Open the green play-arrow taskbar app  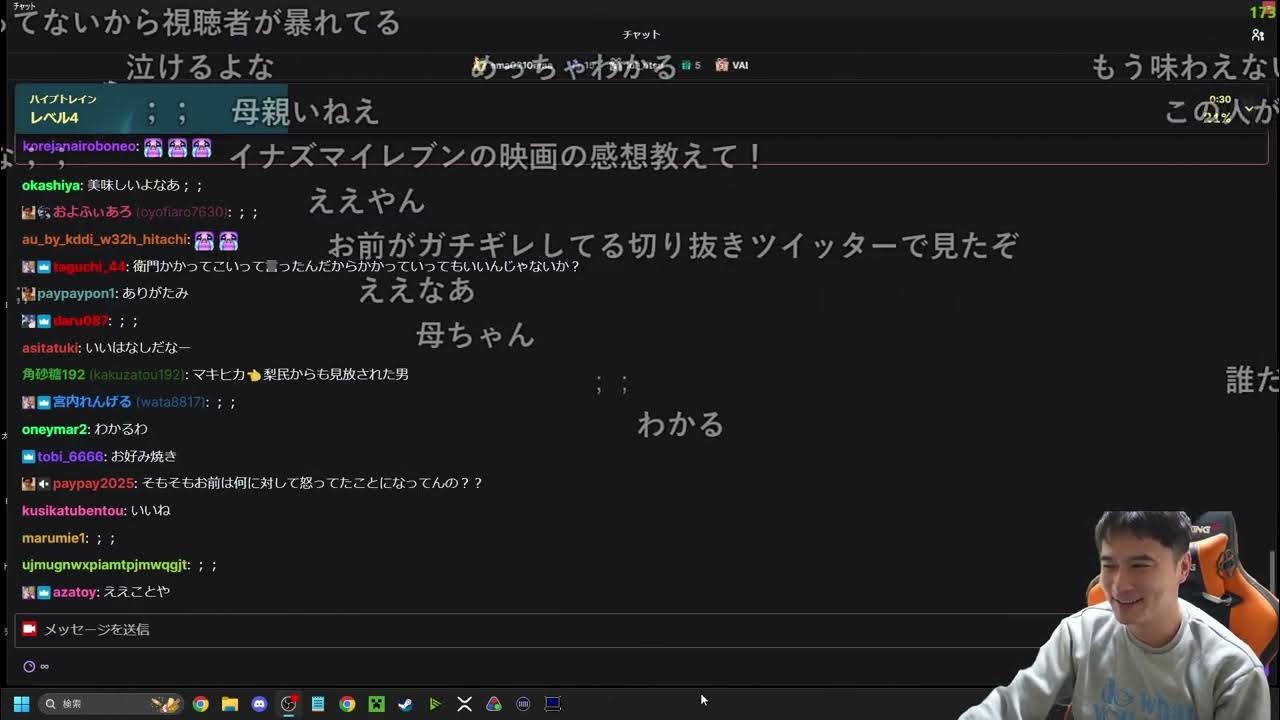pos(435,704)
